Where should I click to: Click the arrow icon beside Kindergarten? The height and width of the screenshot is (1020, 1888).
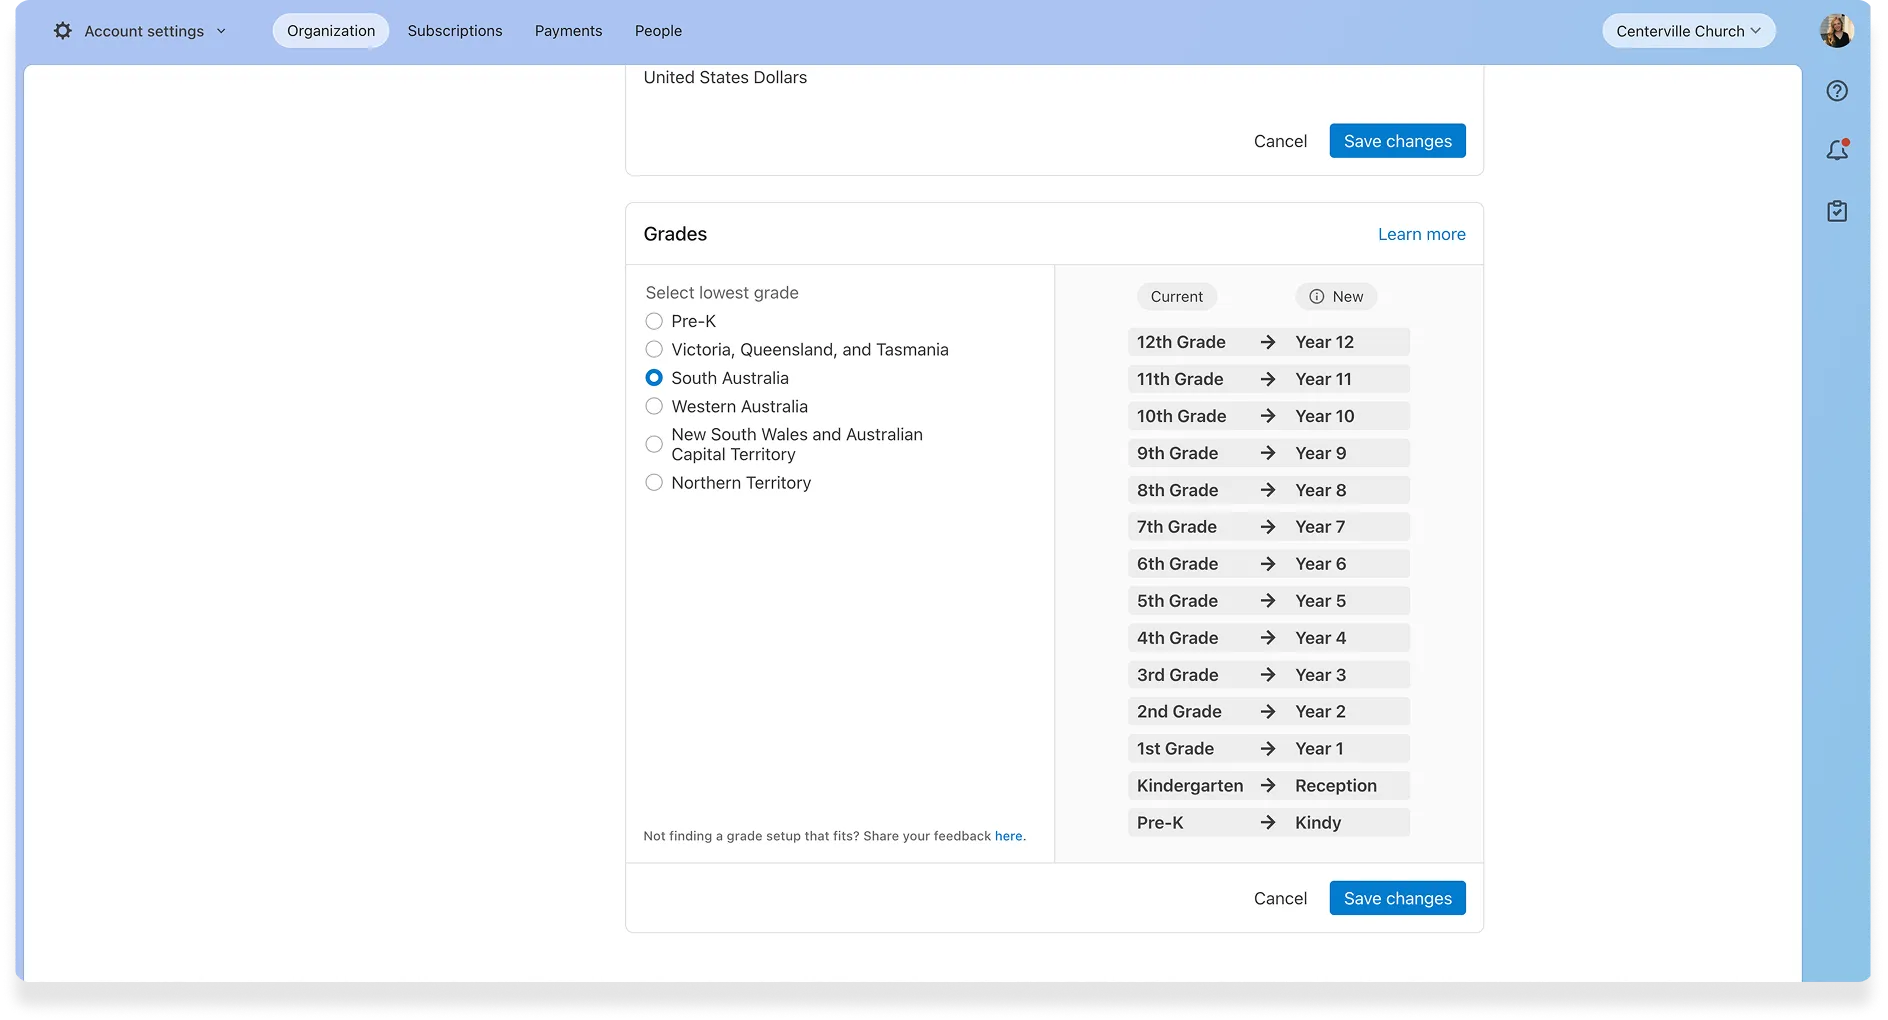click(x=1268, y=786)
